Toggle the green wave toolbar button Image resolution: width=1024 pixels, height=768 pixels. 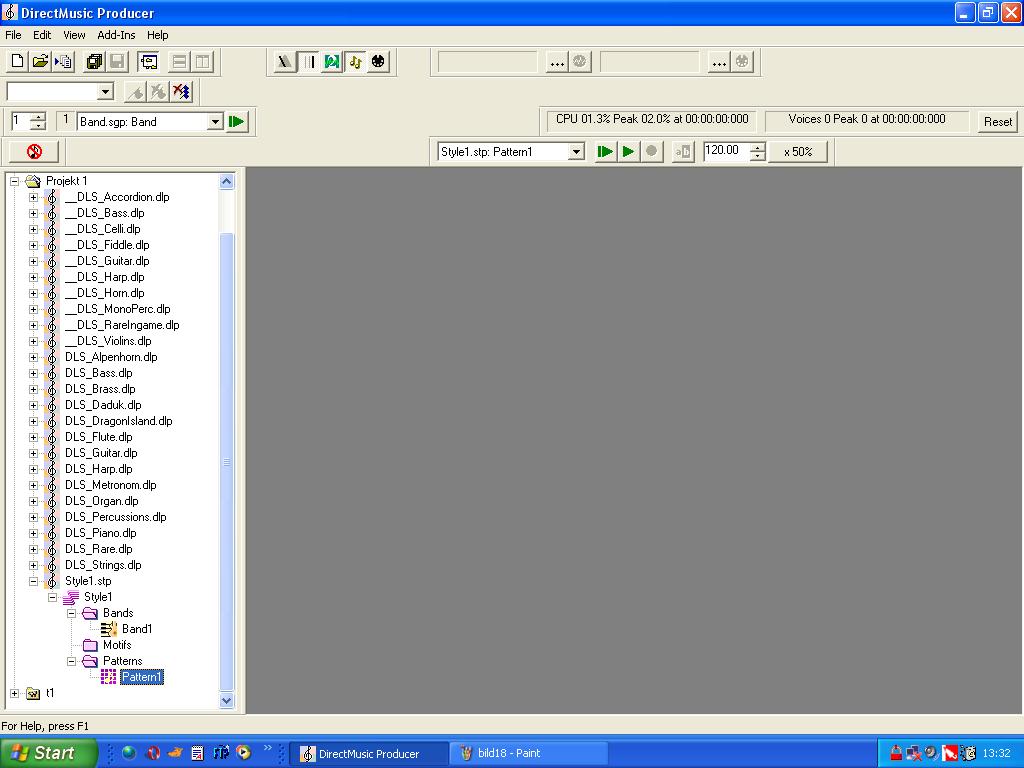[x=332, y=62]
